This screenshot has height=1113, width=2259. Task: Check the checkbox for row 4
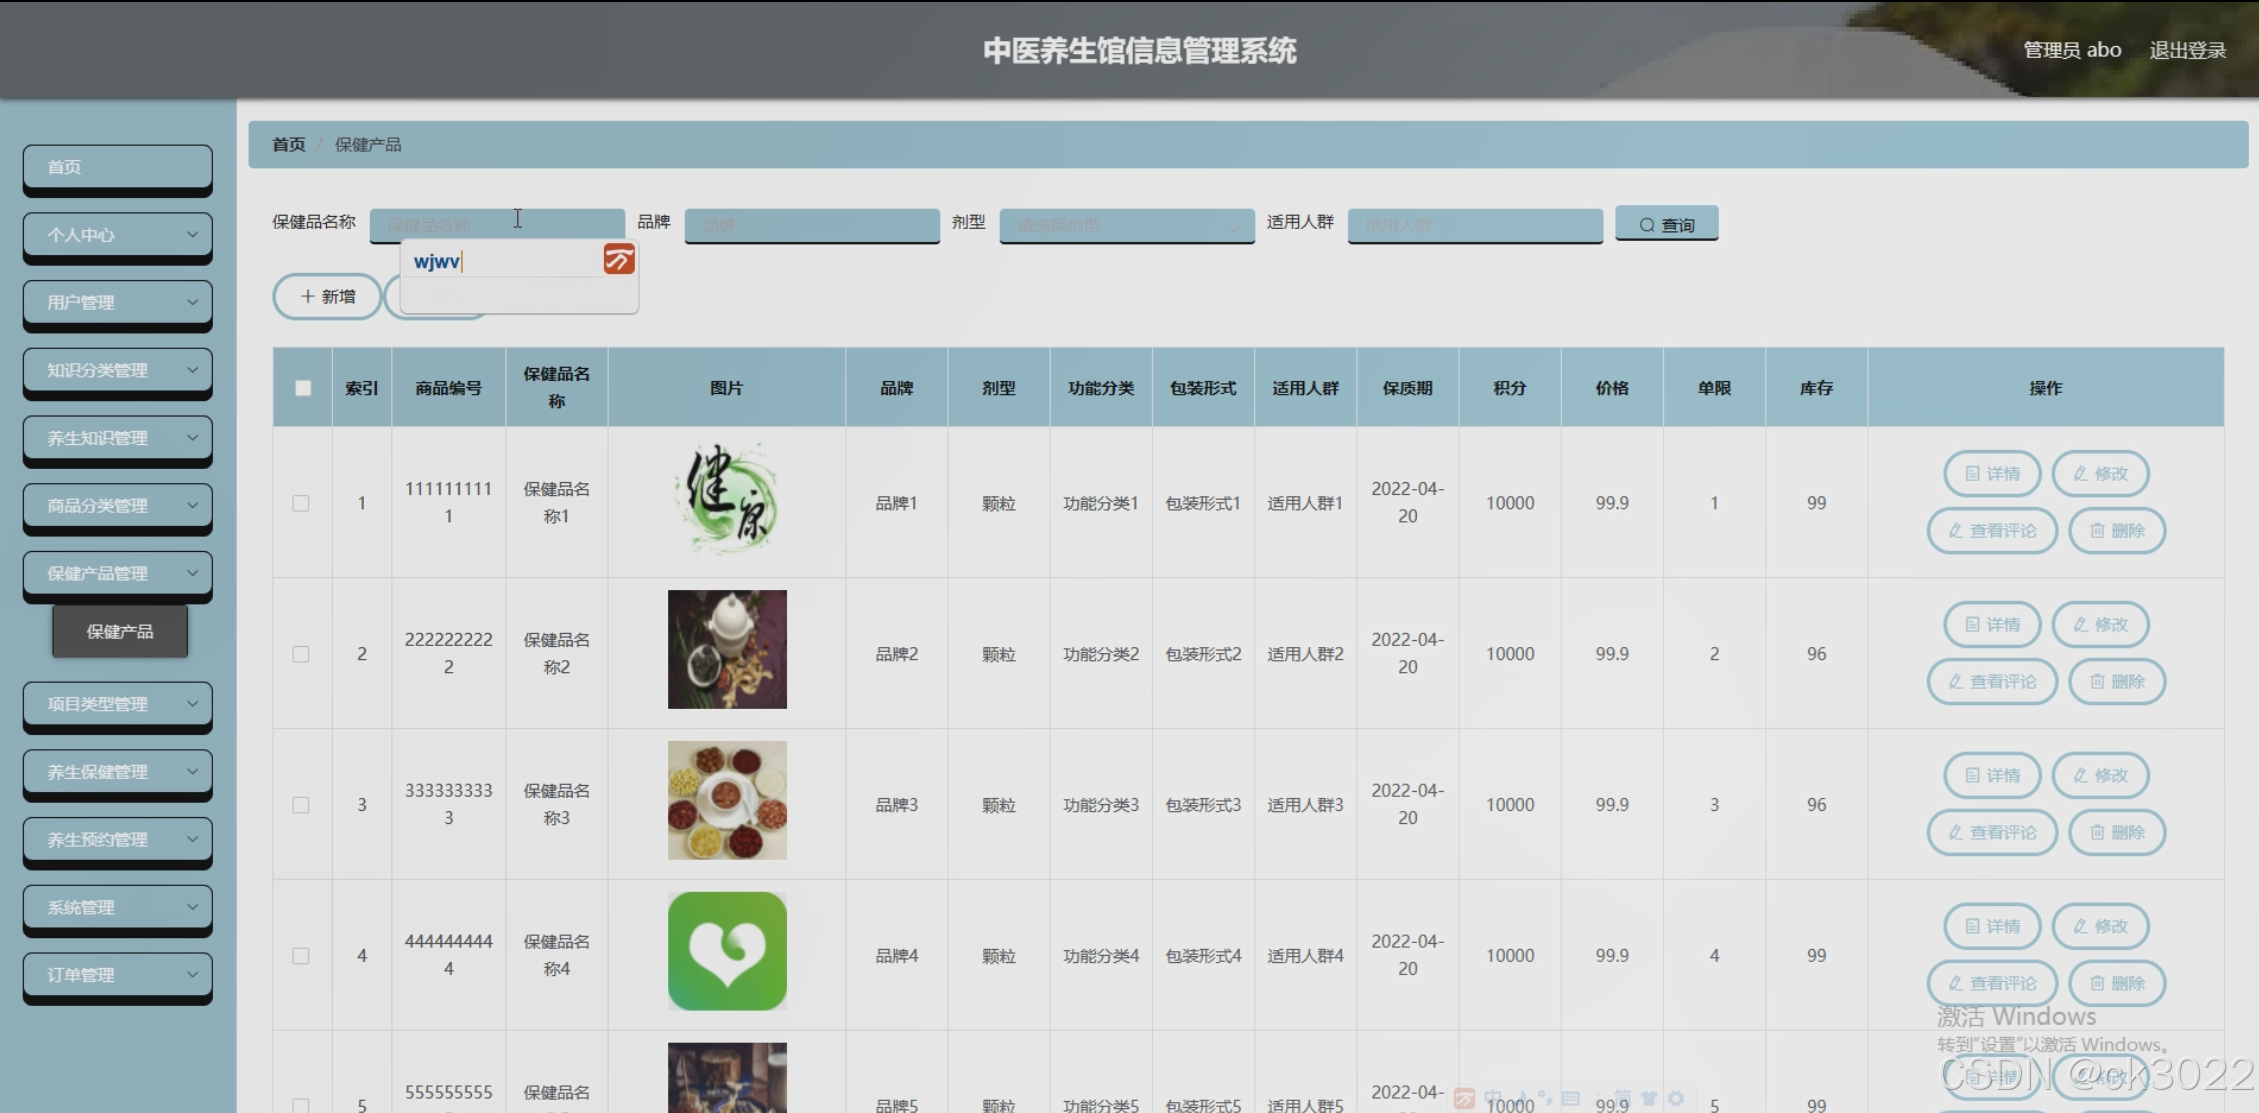click(301, 956)
